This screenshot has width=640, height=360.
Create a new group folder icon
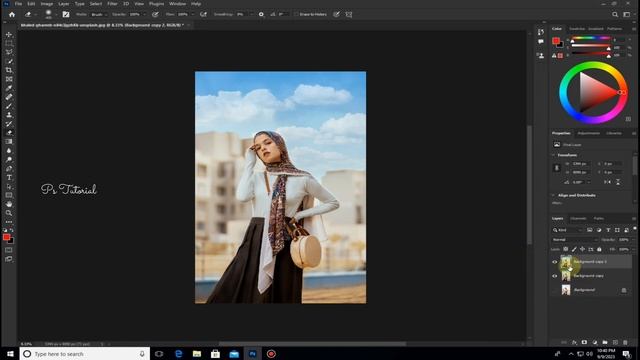click(x=605, y=342)
